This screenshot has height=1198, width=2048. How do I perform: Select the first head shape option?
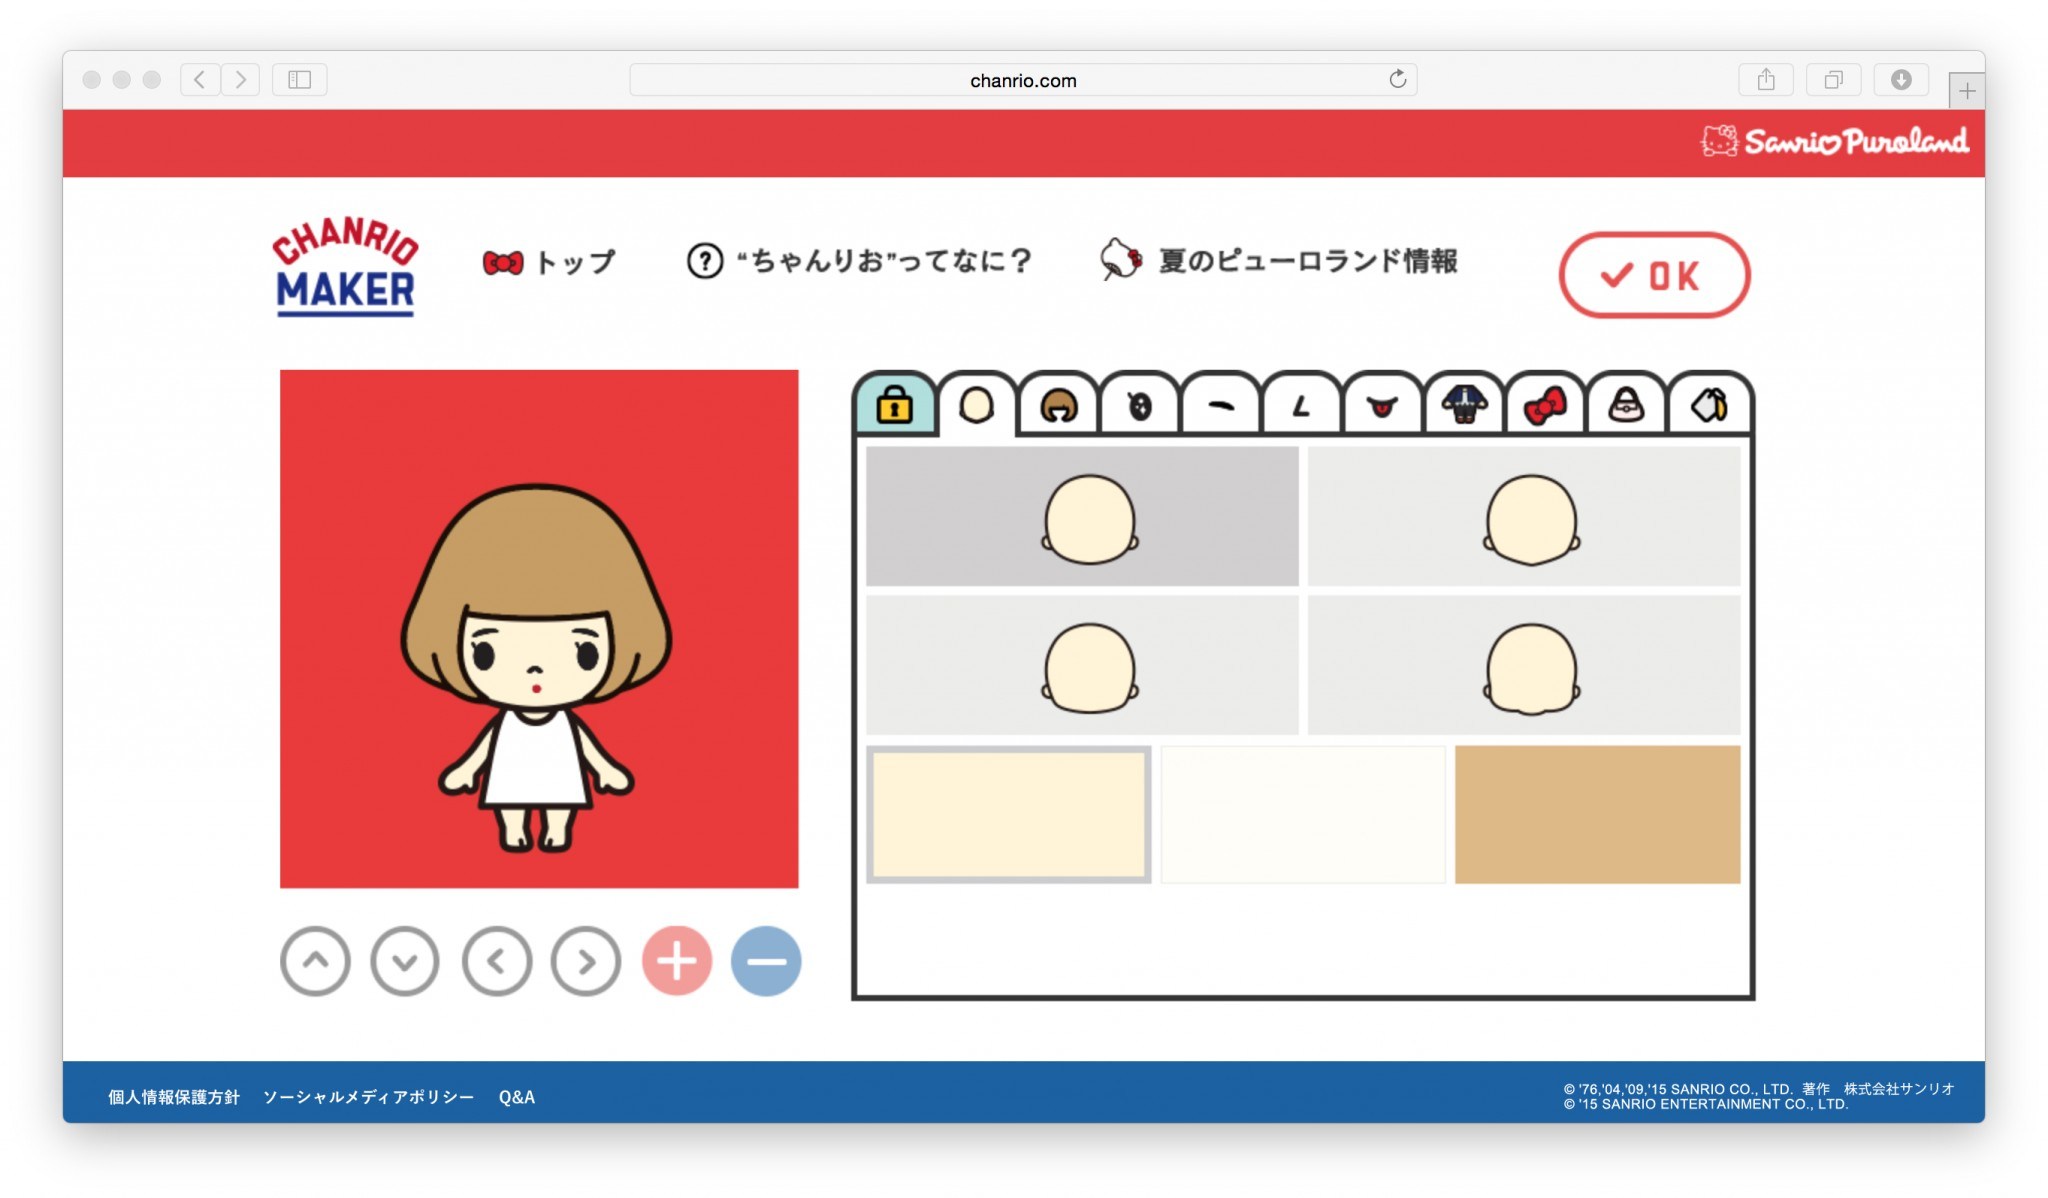coord(1085,517)
